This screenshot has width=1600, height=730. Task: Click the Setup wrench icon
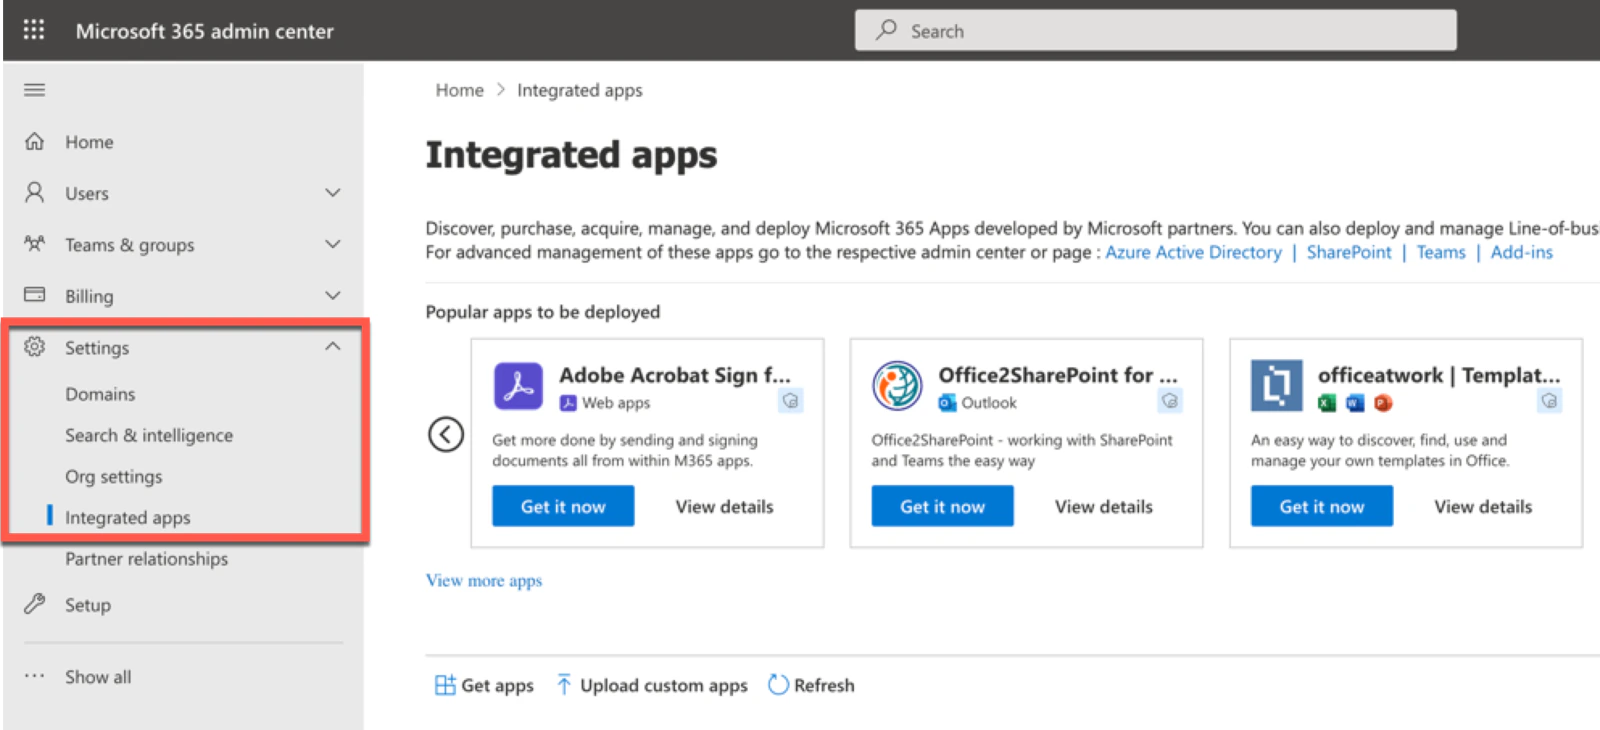coord(35,604)
